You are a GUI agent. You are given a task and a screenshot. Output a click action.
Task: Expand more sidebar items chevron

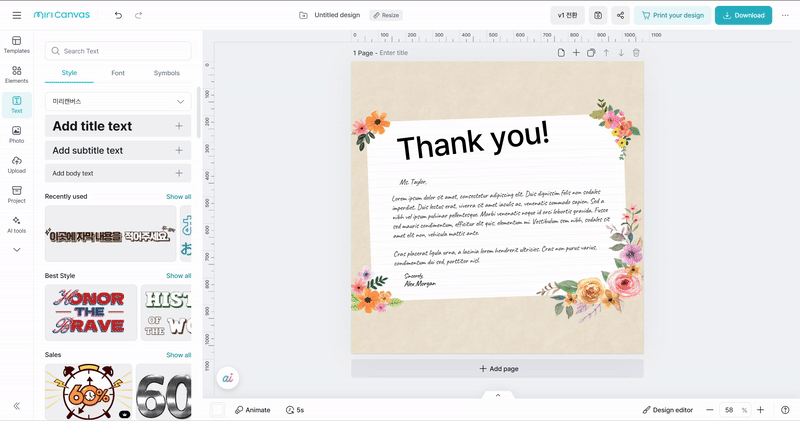[17, 250]
